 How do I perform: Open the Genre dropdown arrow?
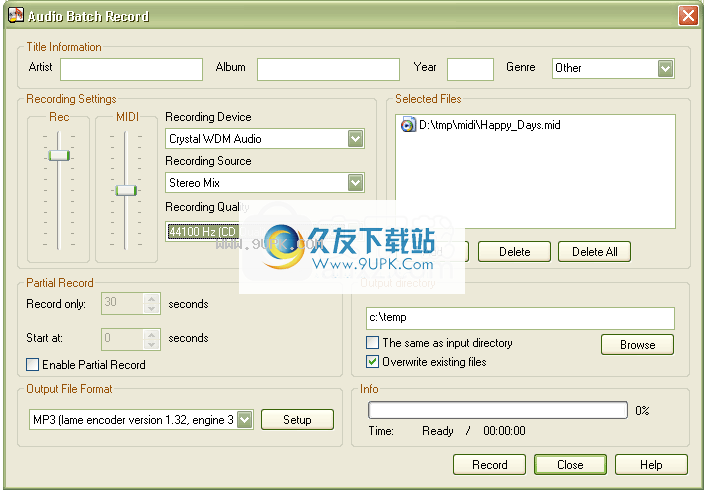665,68
